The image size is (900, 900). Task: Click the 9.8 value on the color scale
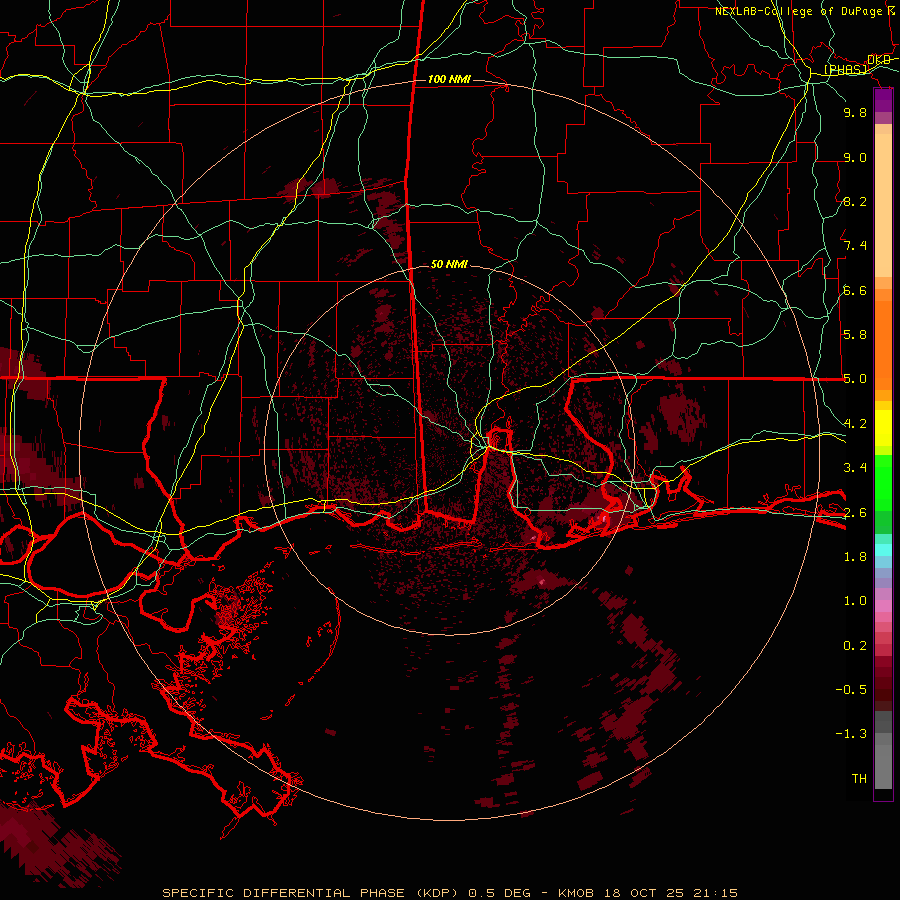tap(855, 113)
